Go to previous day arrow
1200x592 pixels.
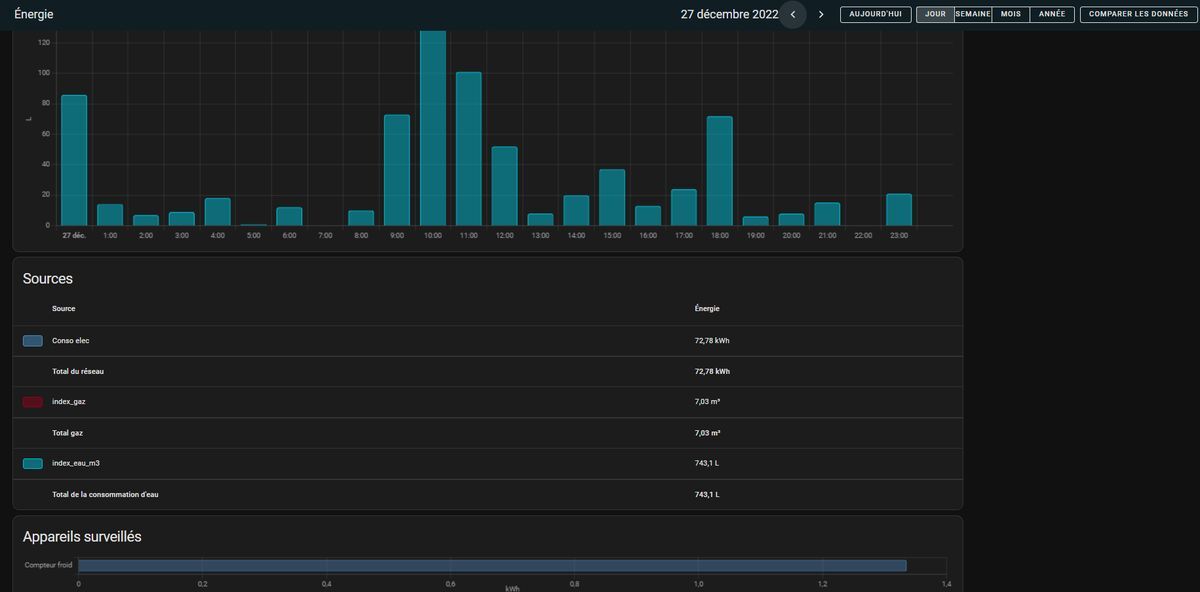pyautogui.click(x=793, y=15)
